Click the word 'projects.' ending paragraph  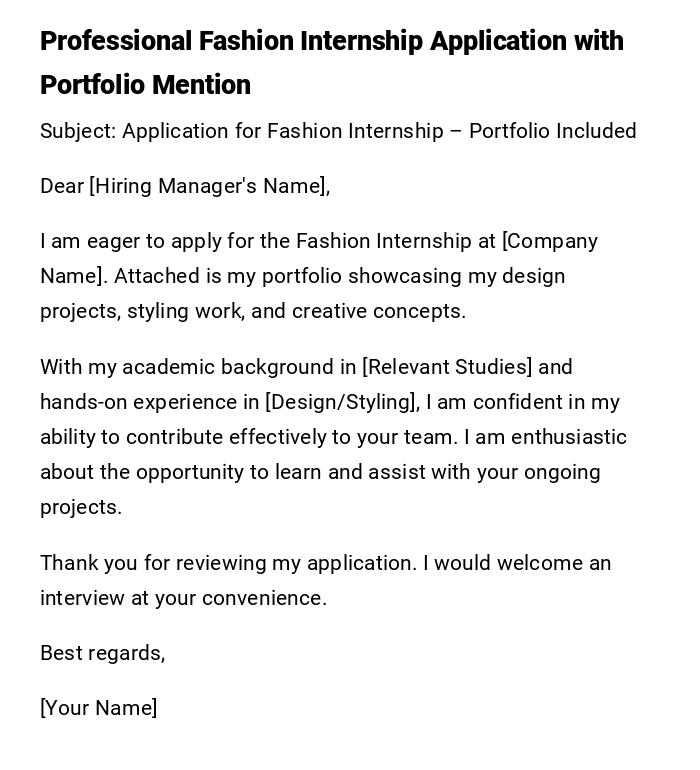click(80, 507)
